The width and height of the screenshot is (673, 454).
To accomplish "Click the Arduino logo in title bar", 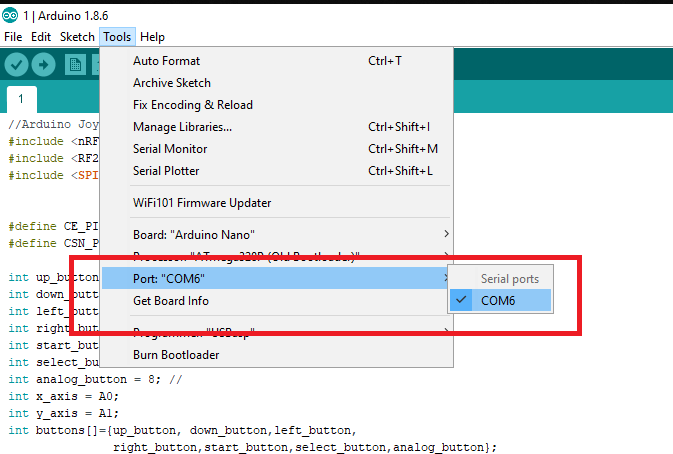I will click(x=11, y=11).
